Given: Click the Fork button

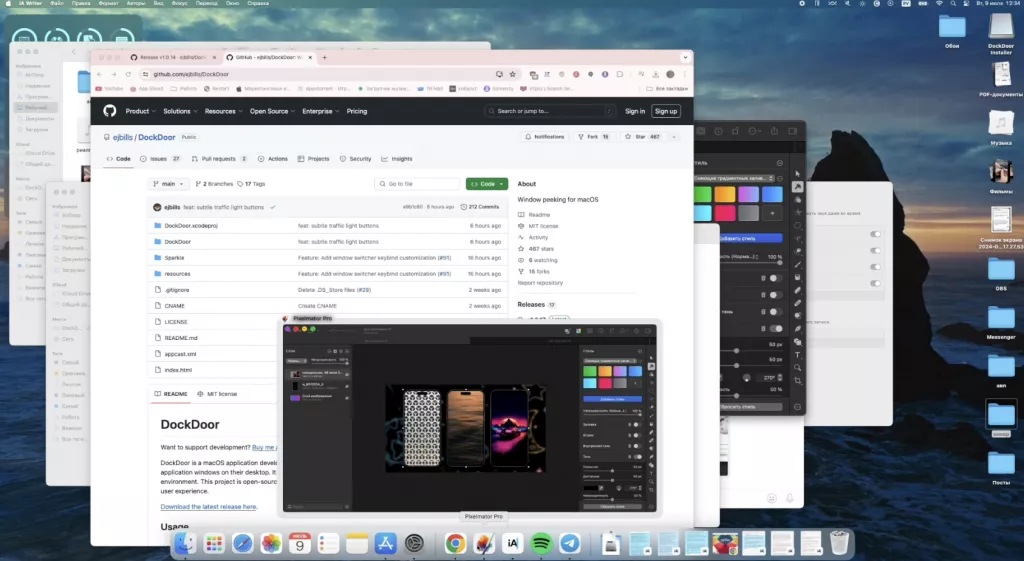Looking at the screenshot, I should 593,137.
